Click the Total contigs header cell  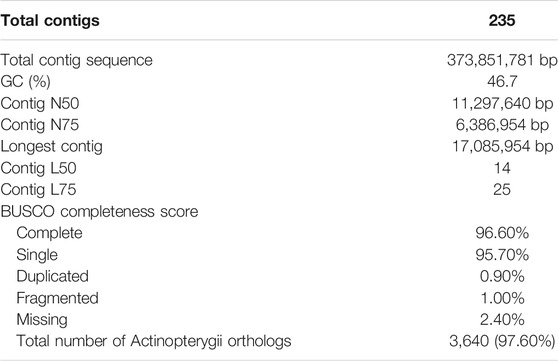click(50, 21)
